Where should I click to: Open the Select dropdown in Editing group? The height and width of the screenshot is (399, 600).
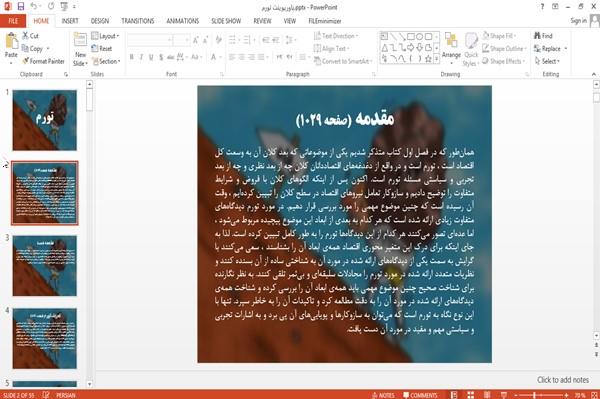(547, 61)
